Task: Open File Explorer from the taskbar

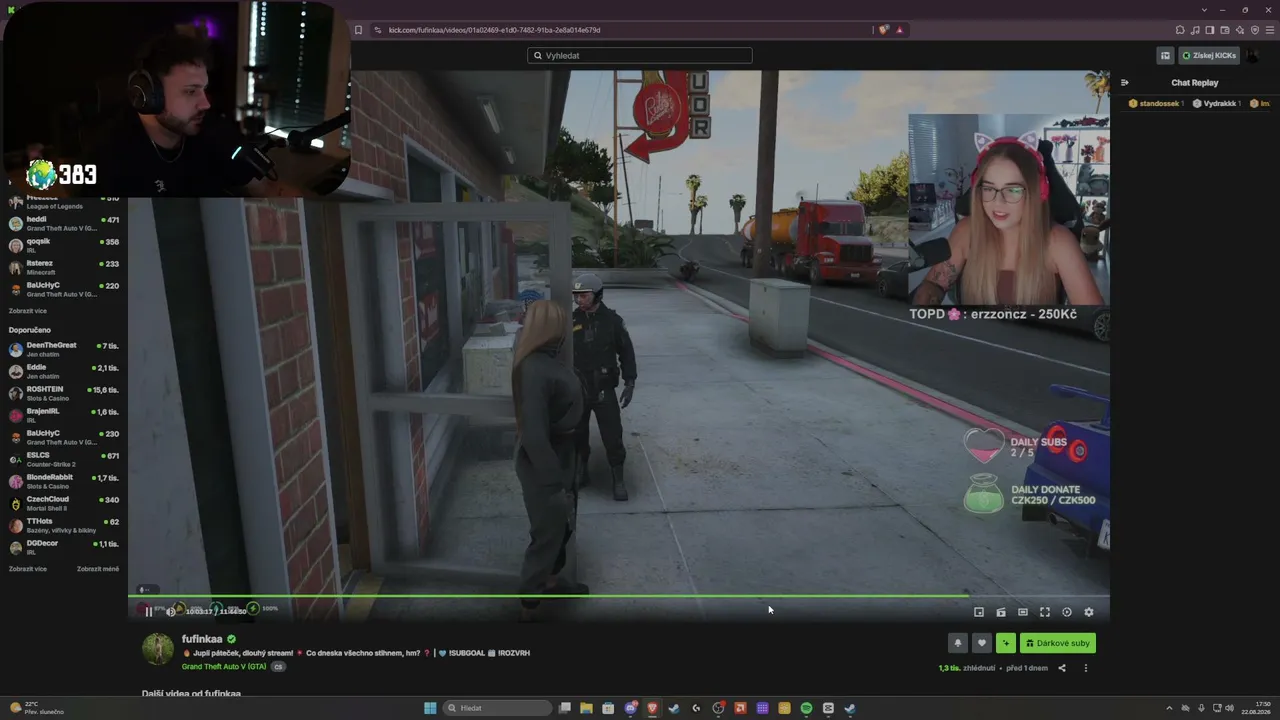Action: [586, 708]
